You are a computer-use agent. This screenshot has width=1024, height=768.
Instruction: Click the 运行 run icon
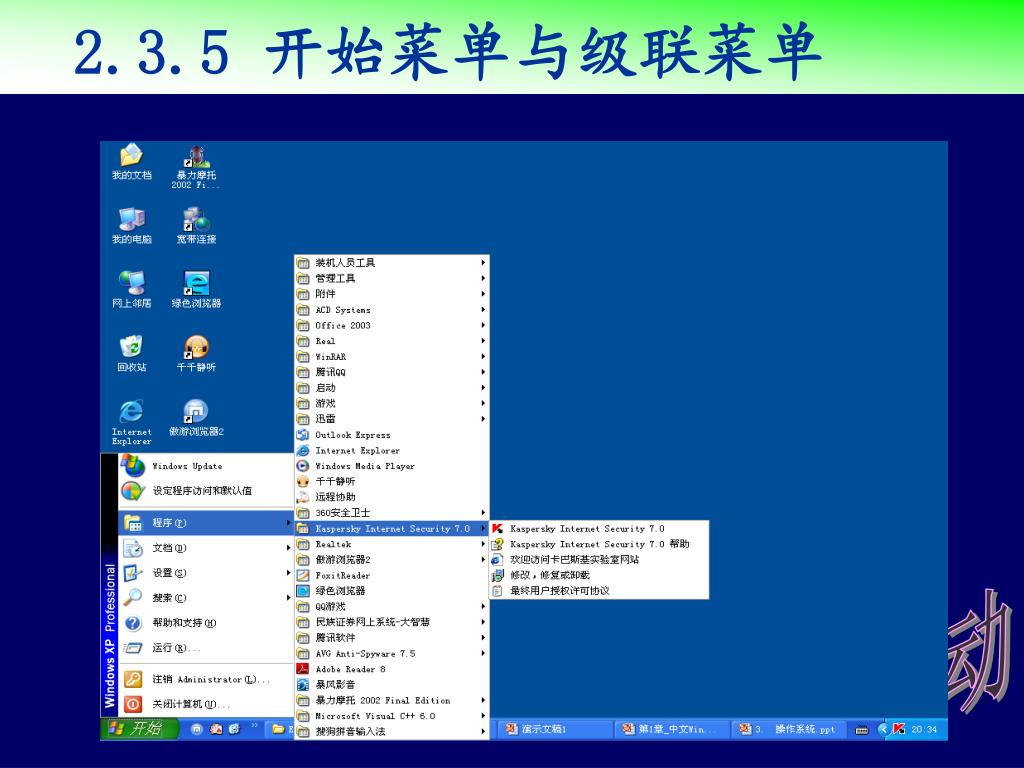[x=133, y=648]
